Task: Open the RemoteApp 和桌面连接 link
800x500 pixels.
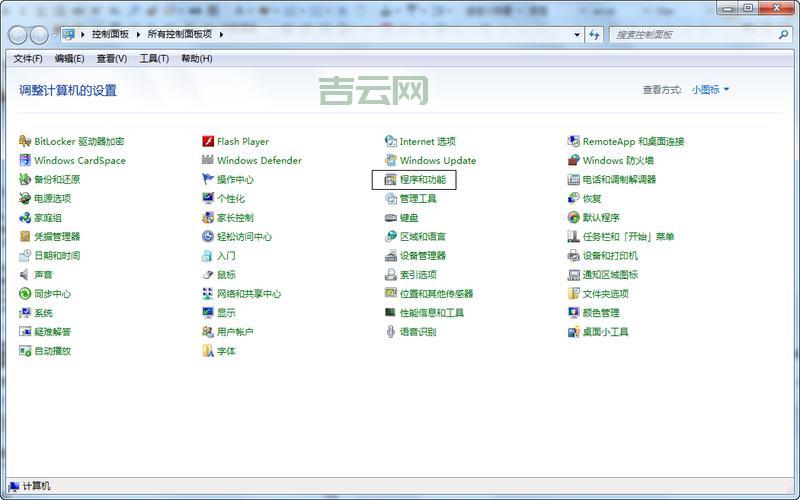Action: (633, 141)
